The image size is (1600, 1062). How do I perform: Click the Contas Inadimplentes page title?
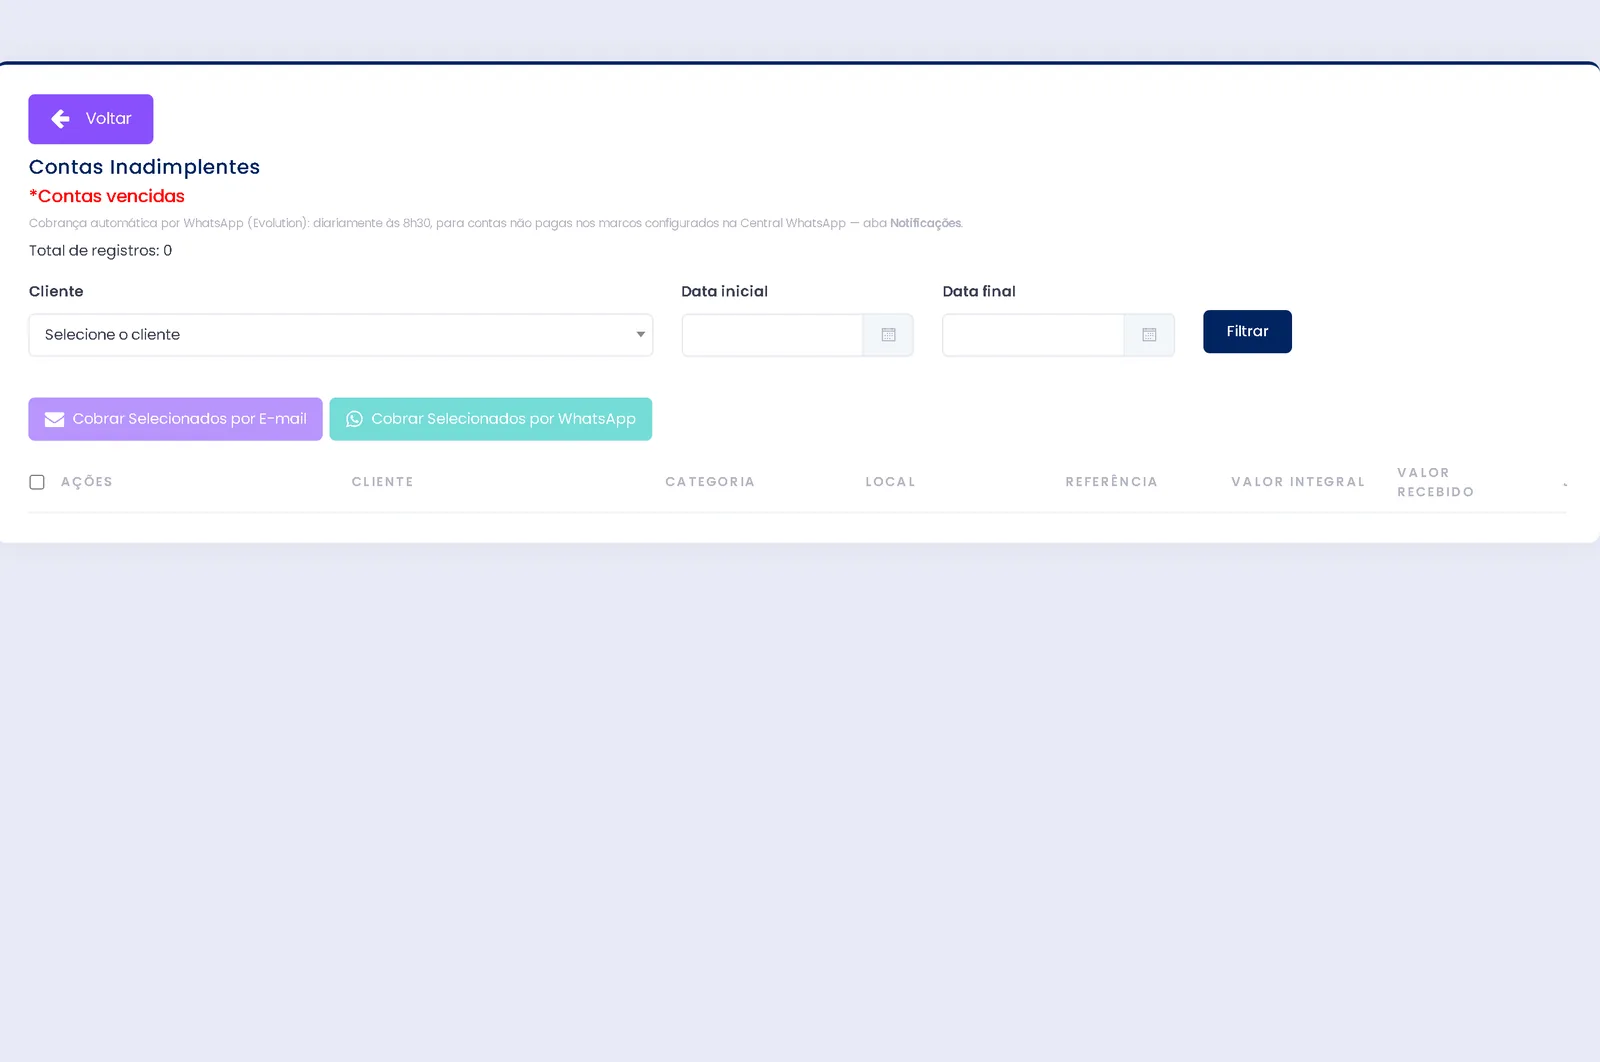click(144, 167)
